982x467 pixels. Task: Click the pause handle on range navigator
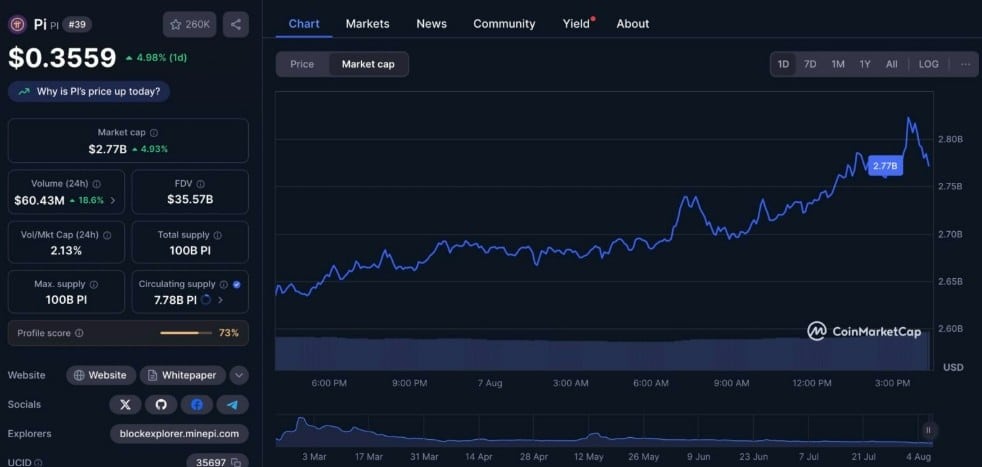[928, 430]
